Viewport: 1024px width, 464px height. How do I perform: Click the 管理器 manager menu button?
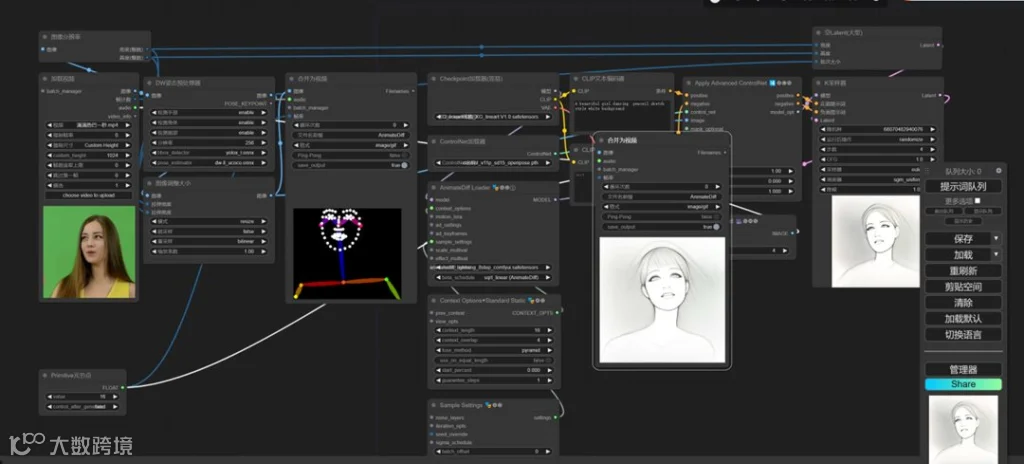point(963,369)
